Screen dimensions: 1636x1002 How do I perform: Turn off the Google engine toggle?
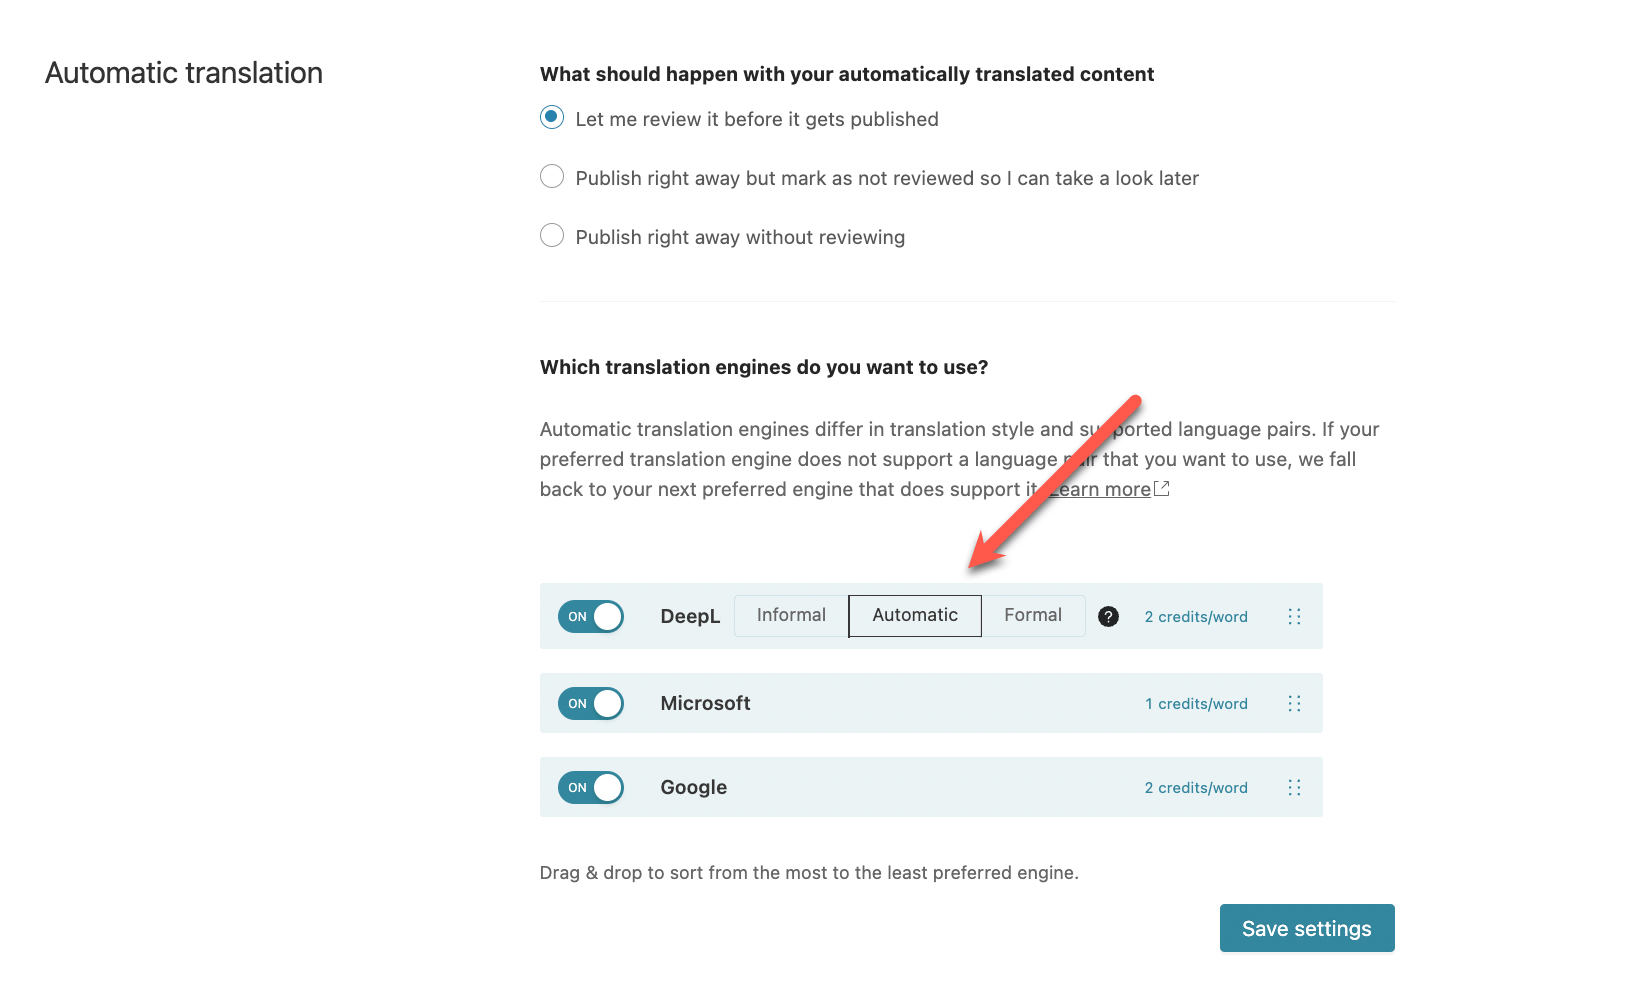[591, 788]
